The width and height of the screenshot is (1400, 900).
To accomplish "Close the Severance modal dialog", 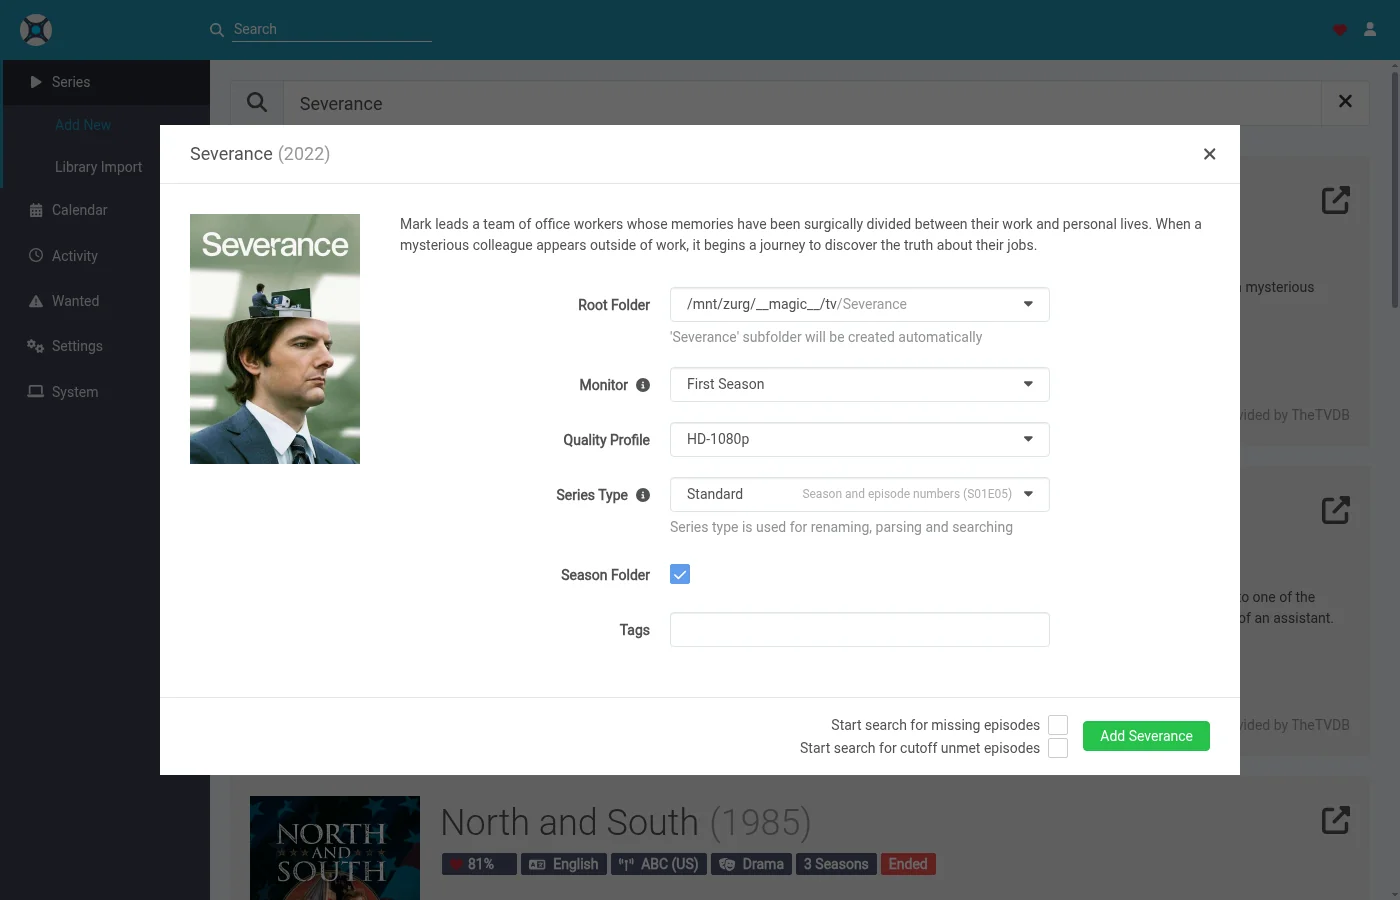I will pyautogui.click(x=1210, y=154).
